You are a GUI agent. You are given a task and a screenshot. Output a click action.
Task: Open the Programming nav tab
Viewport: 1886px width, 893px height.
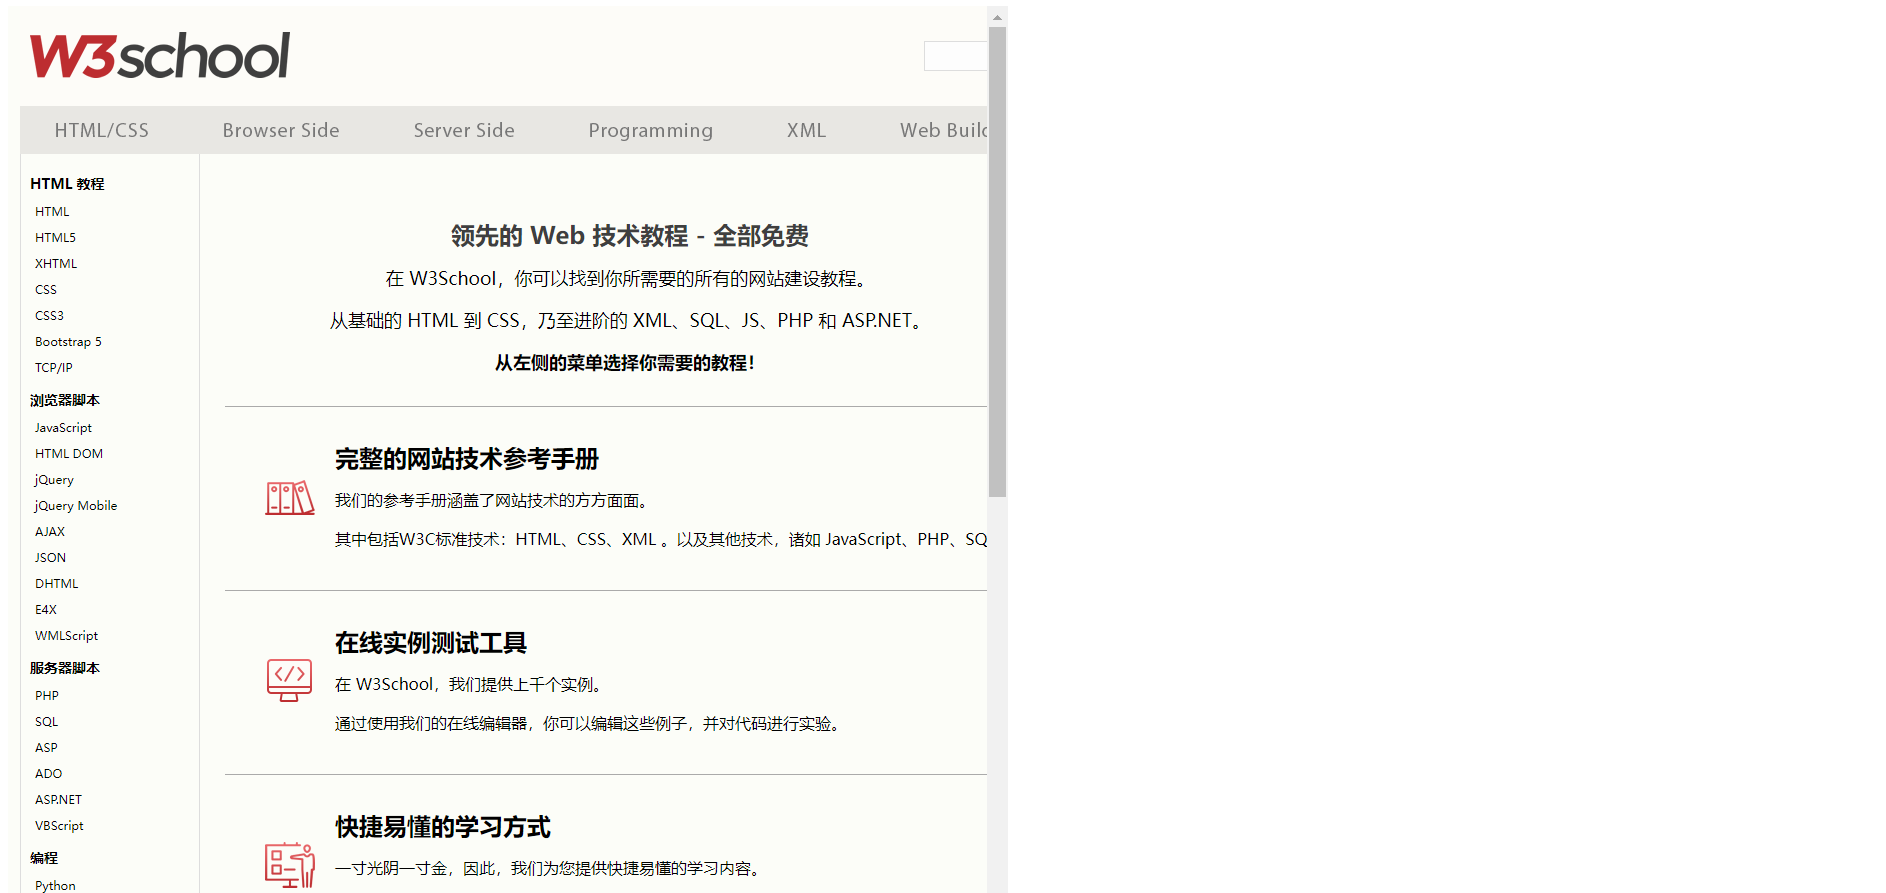651,130
